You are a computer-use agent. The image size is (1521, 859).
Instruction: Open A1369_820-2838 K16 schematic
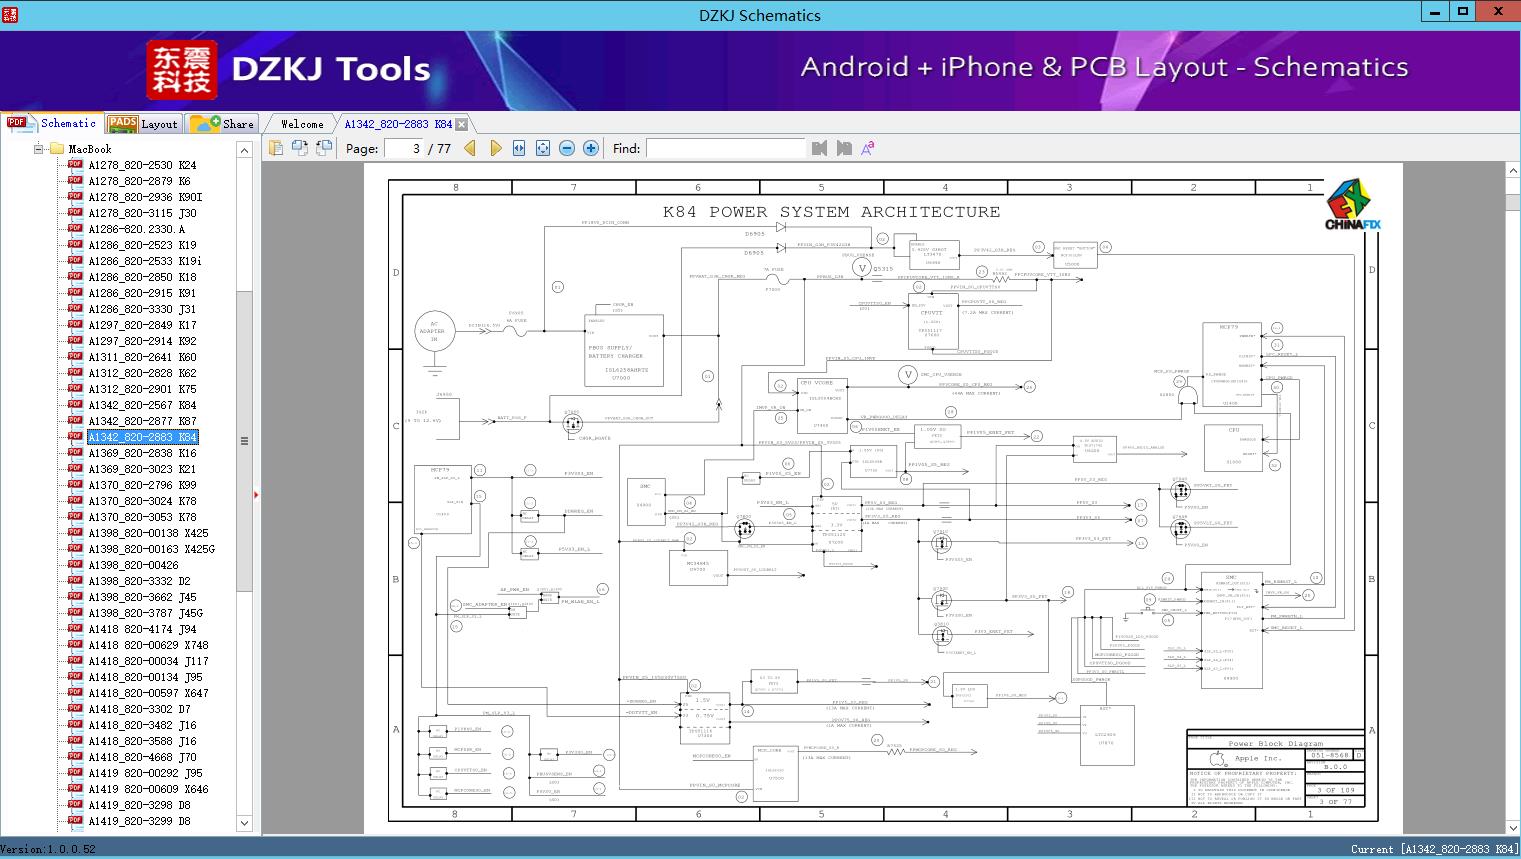click(142, 453)
